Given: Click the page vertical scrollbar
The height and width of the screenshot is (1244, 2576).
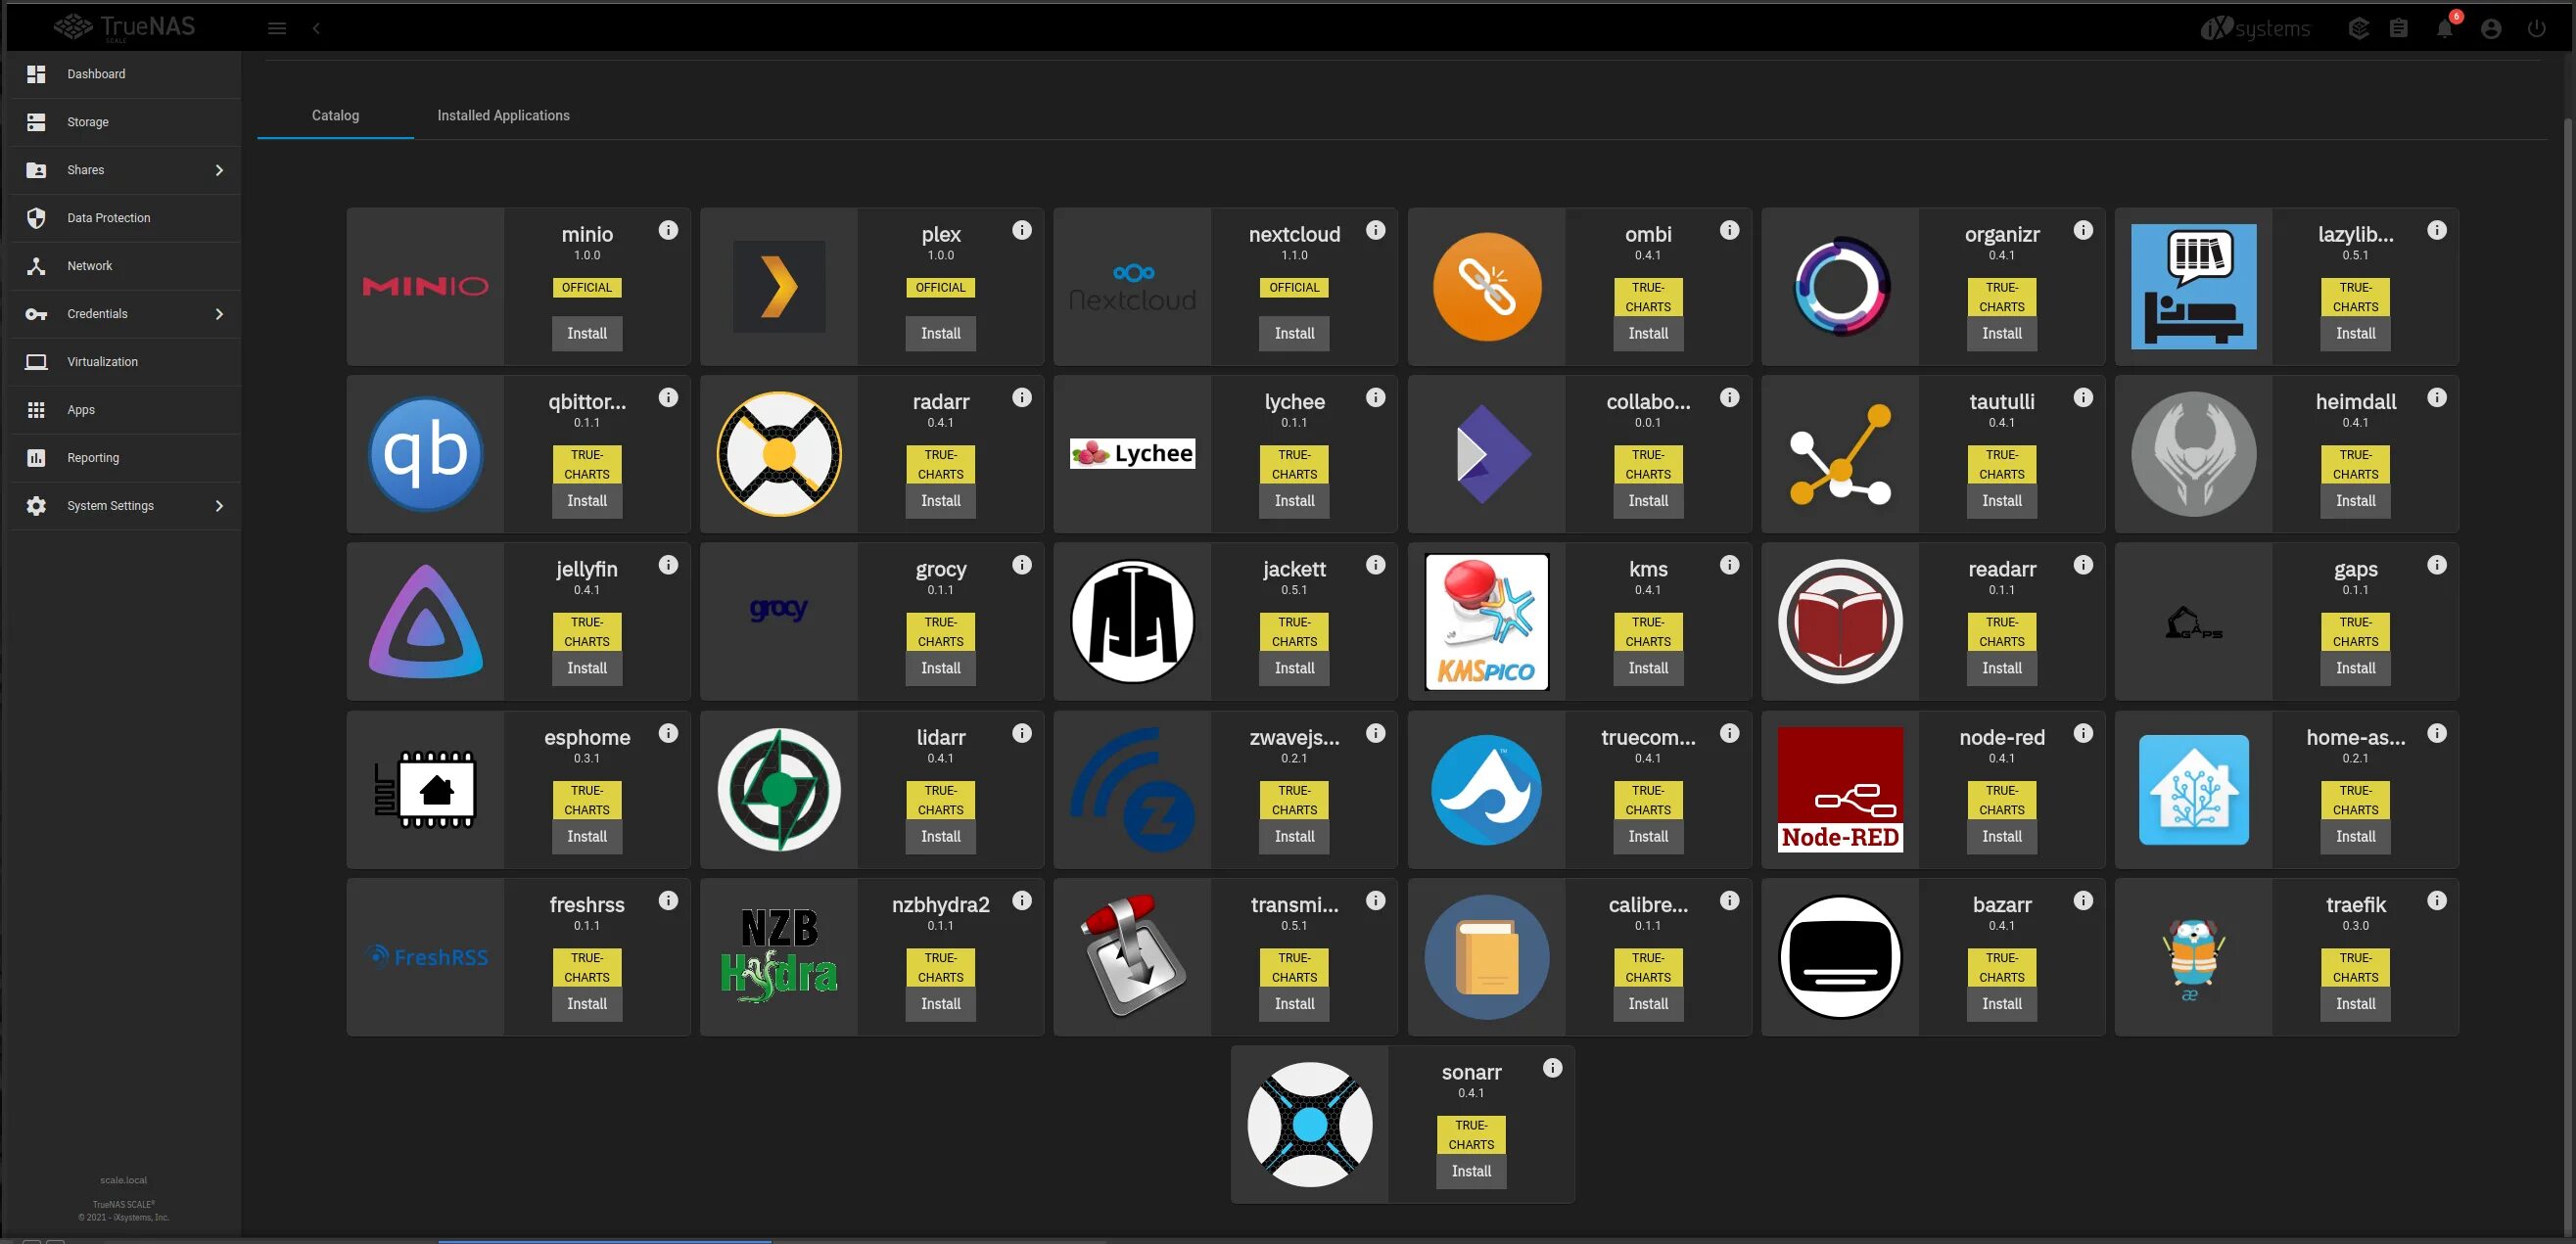Looking at the screenshot, I should [x=2568, y=600].
